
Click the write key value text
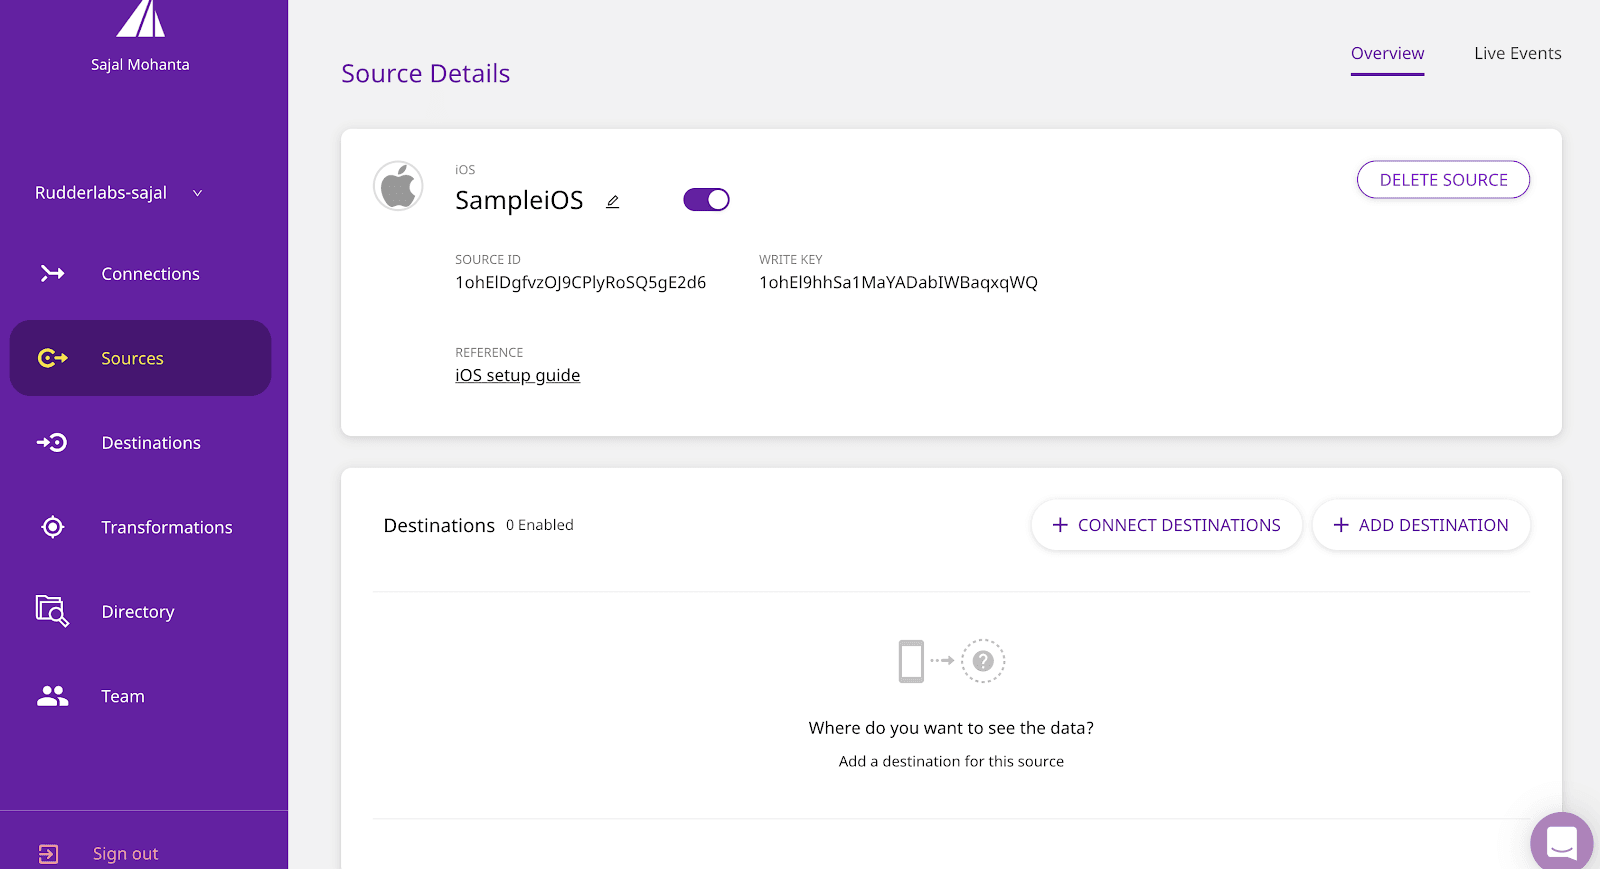(x=898, y=282)
